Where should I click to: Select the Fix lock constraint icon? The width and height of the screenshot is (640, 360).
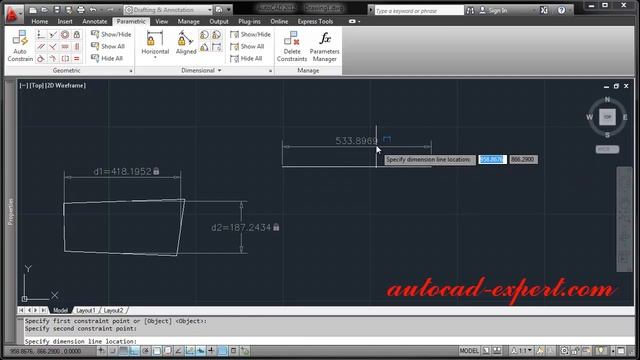click(x=77, y=35)
